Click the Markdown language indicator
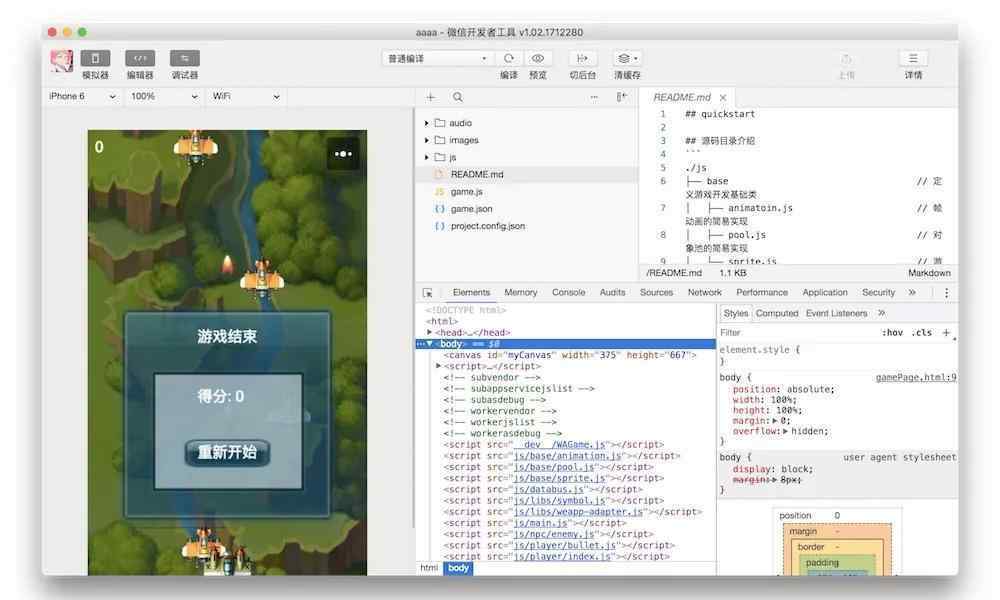 929,273
